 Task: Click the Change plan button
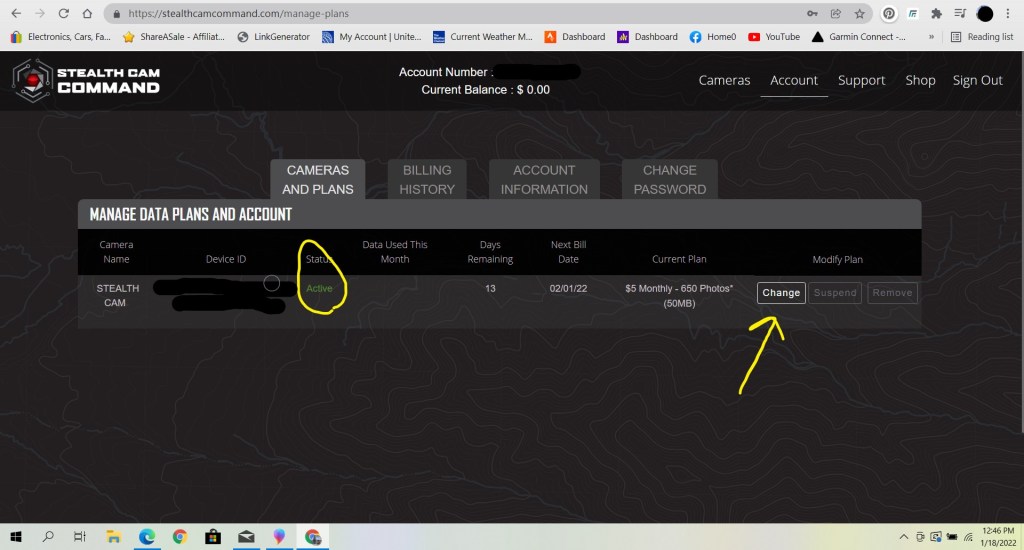780,293
